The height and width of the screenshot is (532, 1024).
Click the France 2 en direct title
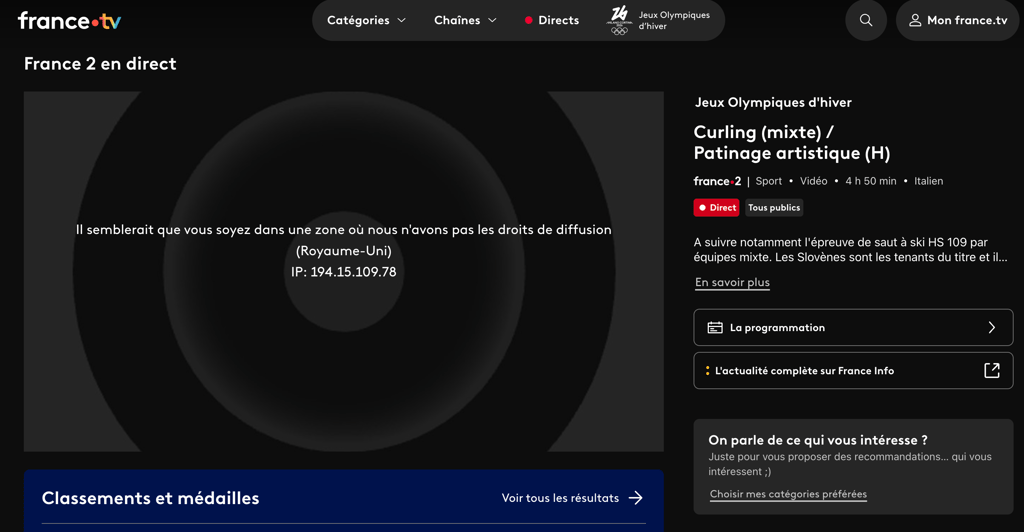pyautogui.click(x=100, y=64)
